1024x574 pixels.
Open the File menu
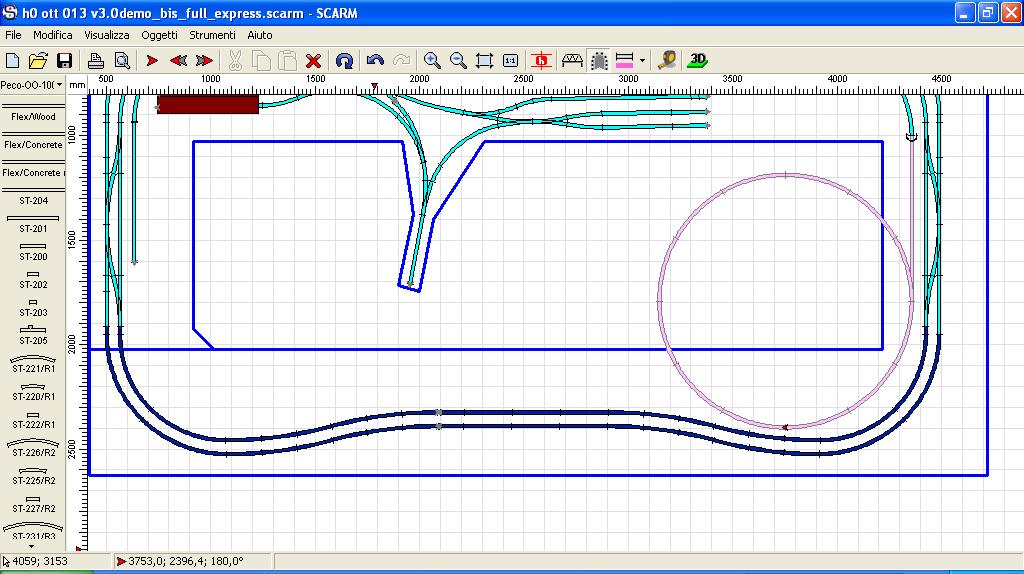click(x=13, y=35)
